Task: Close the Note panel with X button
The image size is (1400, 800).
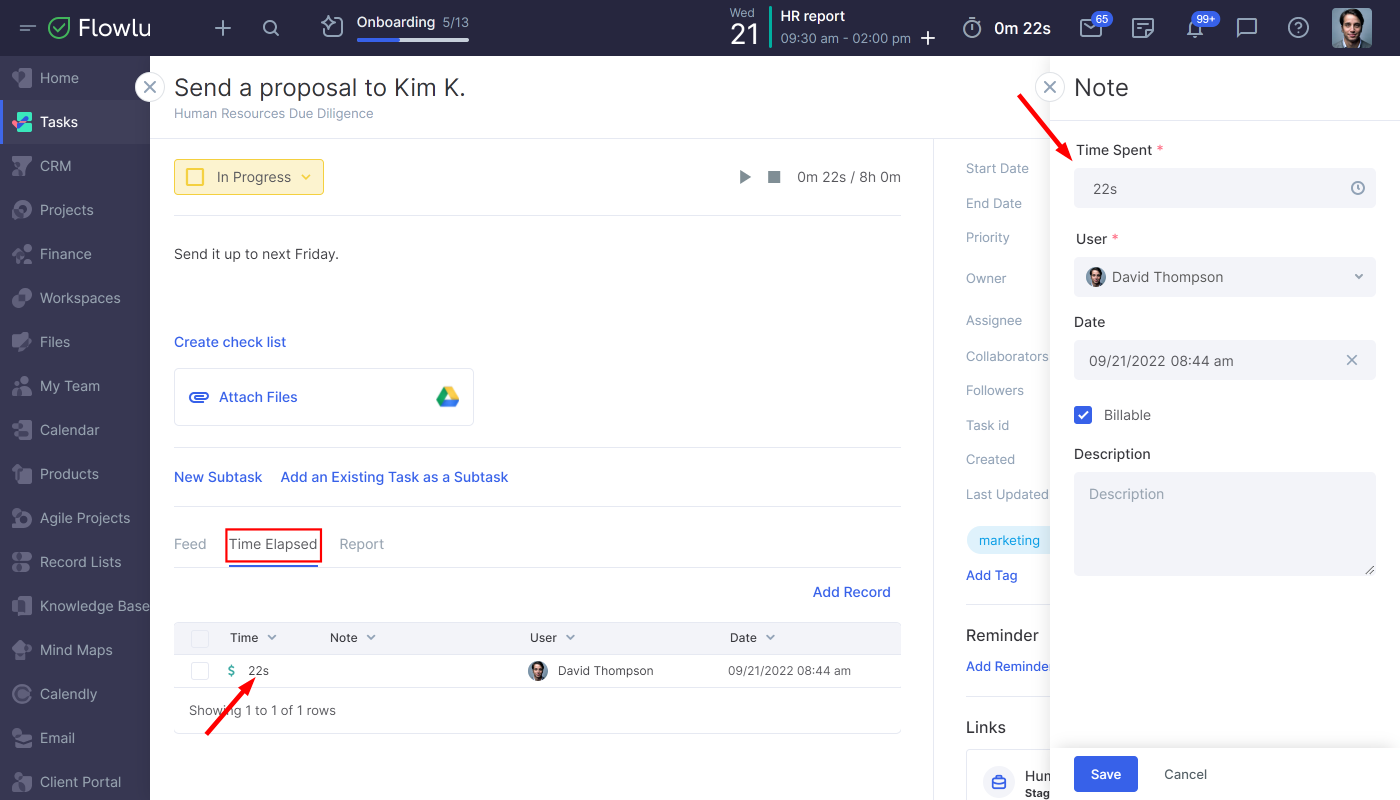Action: [1050, 87]
